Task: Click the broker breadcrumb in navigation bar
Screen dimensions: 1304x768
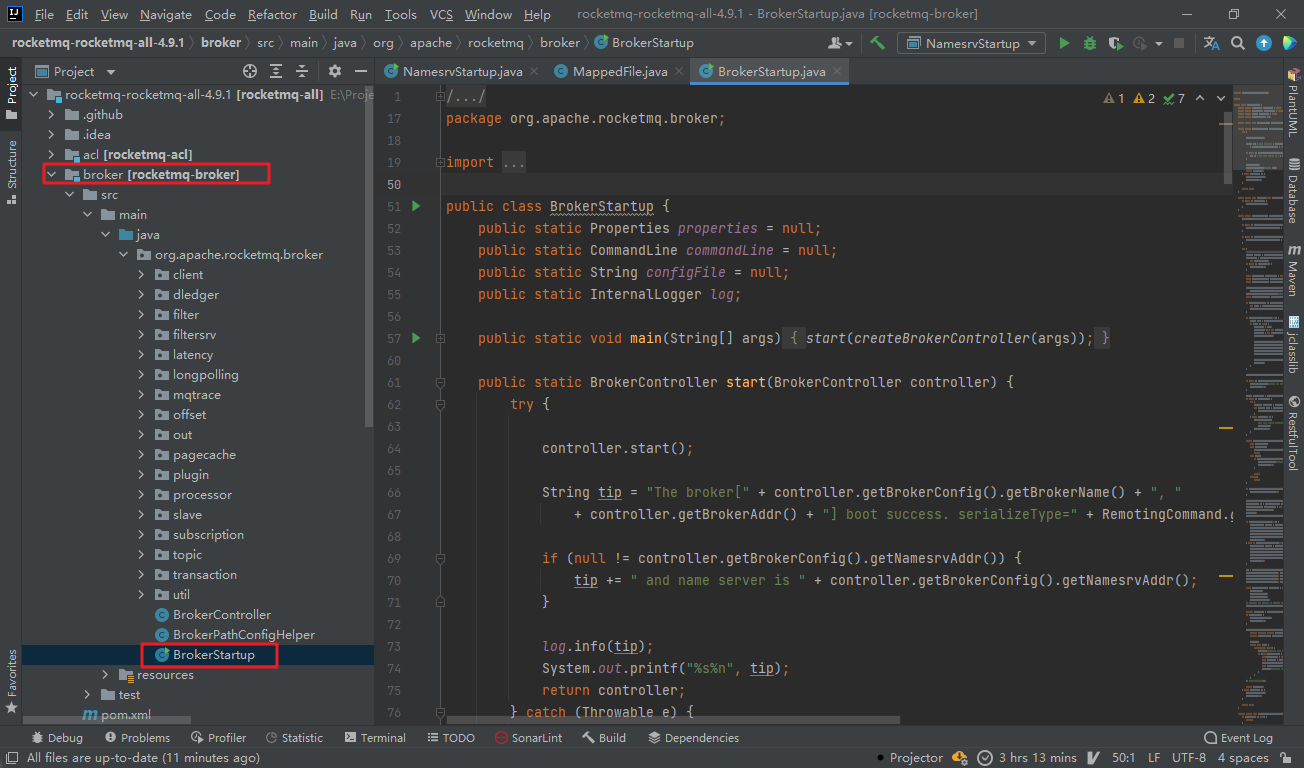Action: [220, 43]
